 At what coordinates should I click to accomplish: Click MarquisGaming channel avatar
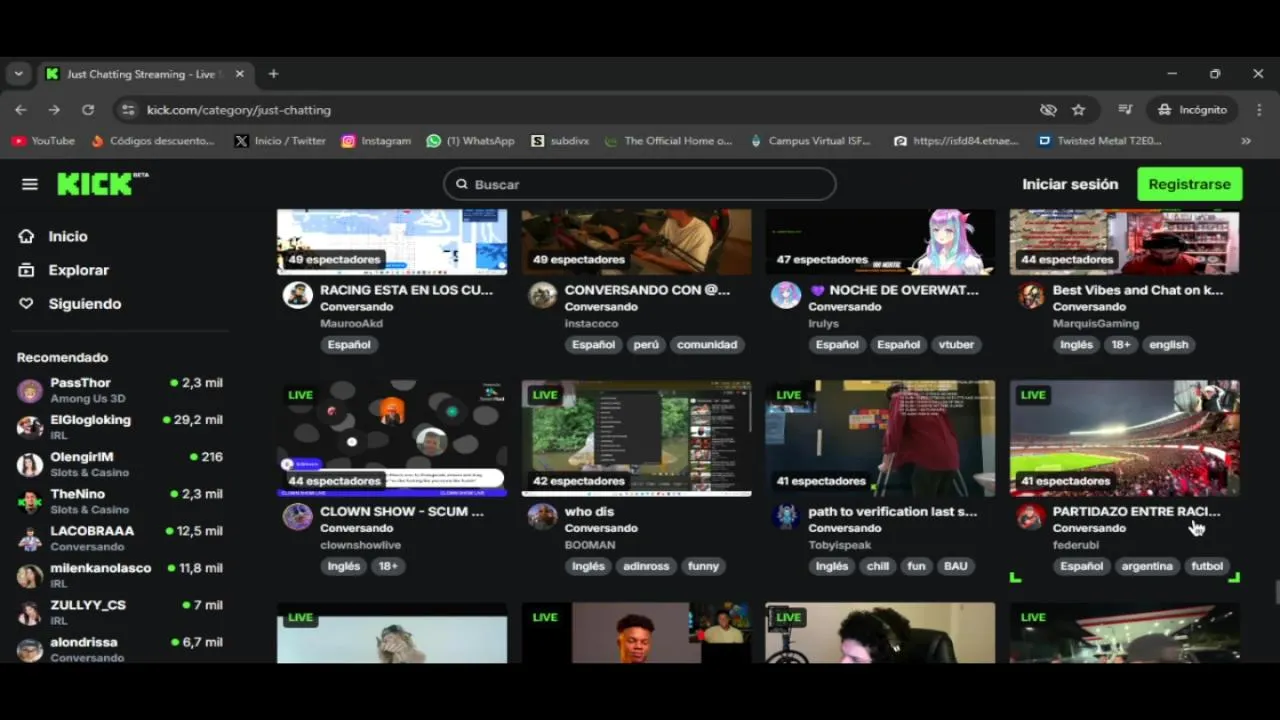point(1031,295)
